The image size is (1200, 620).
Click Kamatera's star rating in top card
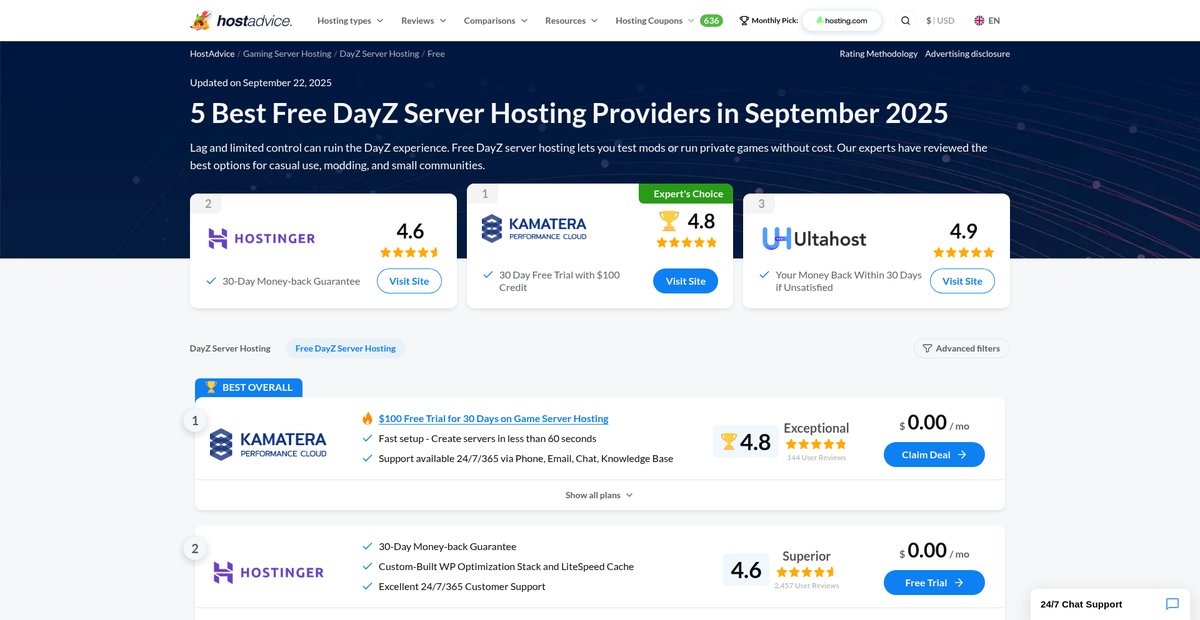pos(687,242)
